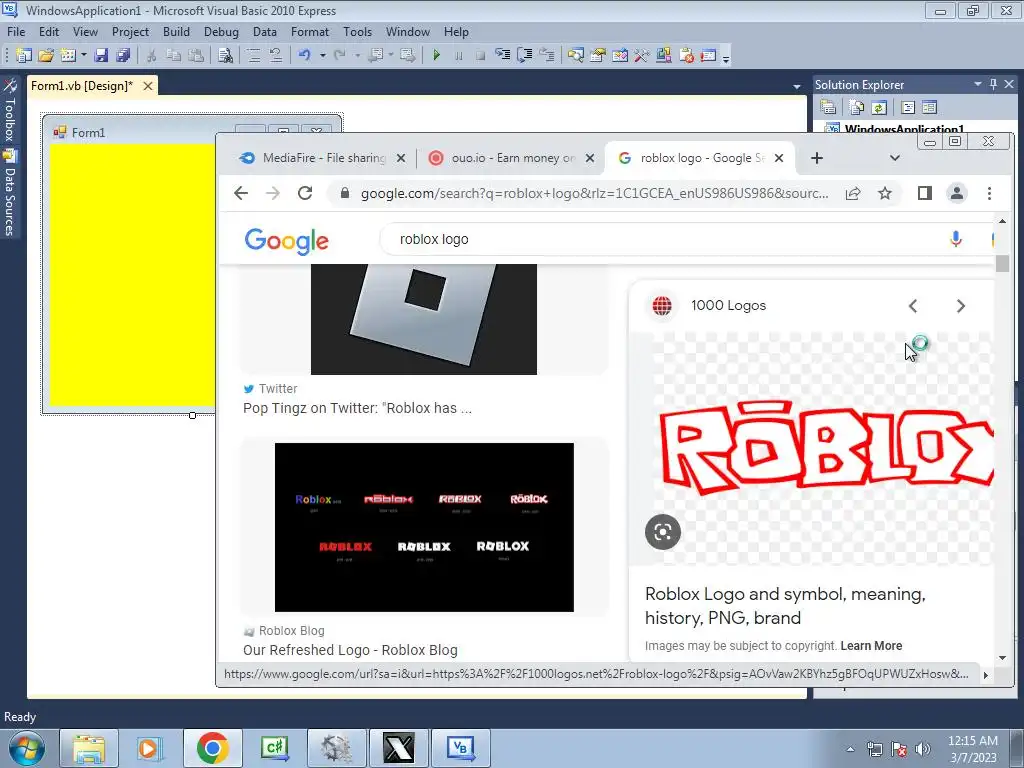
Task: Open the toolbar options overflow arrow
Action: [x=726, y=57]
